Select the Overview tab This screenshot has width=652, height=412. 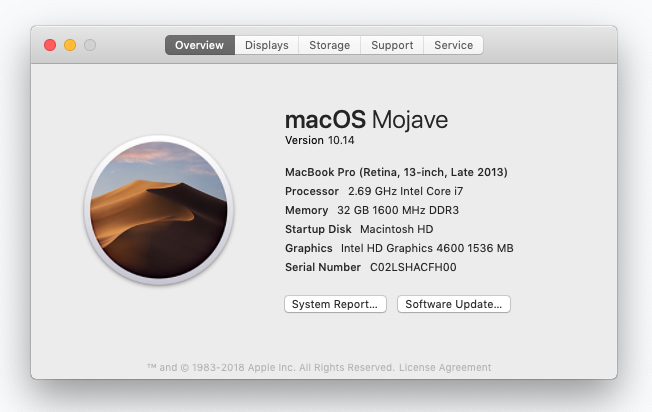pos(200,45)
